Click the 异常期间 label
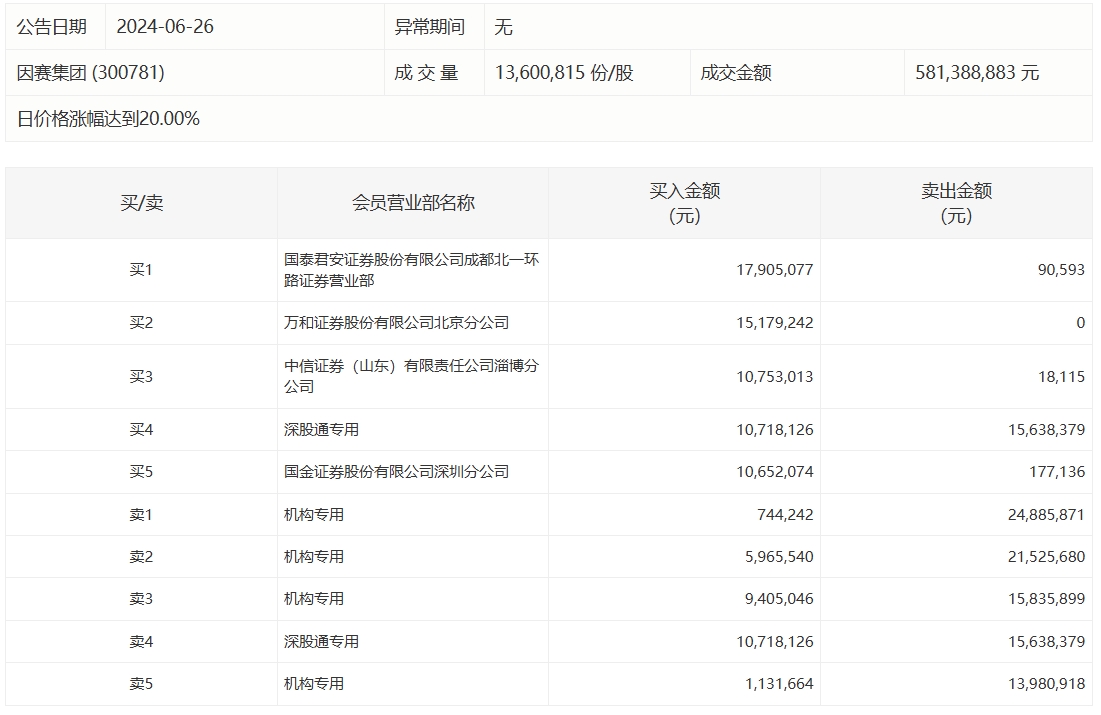Image resolution: width=1101 pixels, height=715 pixels. tap(429, 27)
